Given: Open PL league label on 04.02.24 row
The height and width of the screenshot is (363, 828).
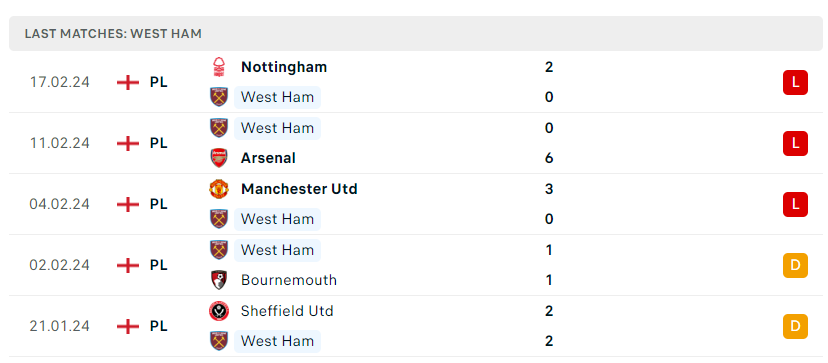Looking at the screenshot, I should click(x=158, y=204).
